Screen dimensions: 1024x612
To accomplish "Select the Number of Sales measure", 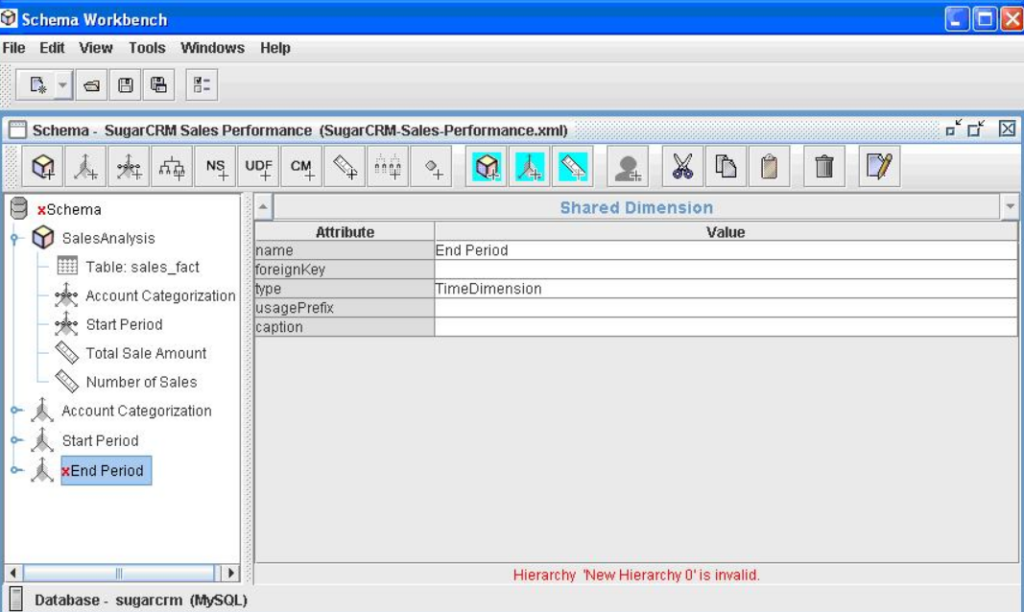I will (x=141, y=382).
